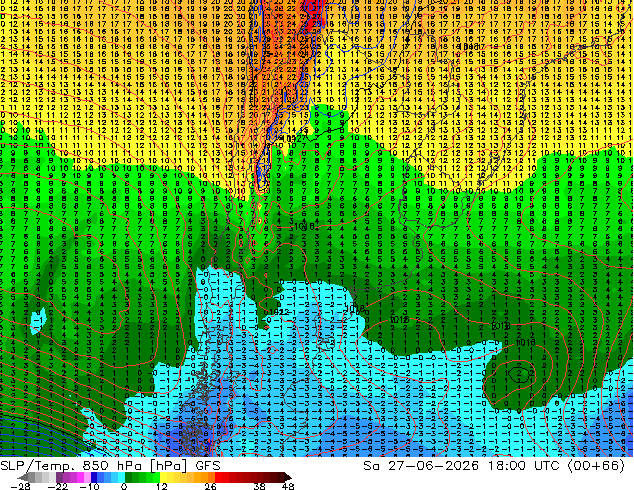Click the 26 legend value

pos(210,486)
